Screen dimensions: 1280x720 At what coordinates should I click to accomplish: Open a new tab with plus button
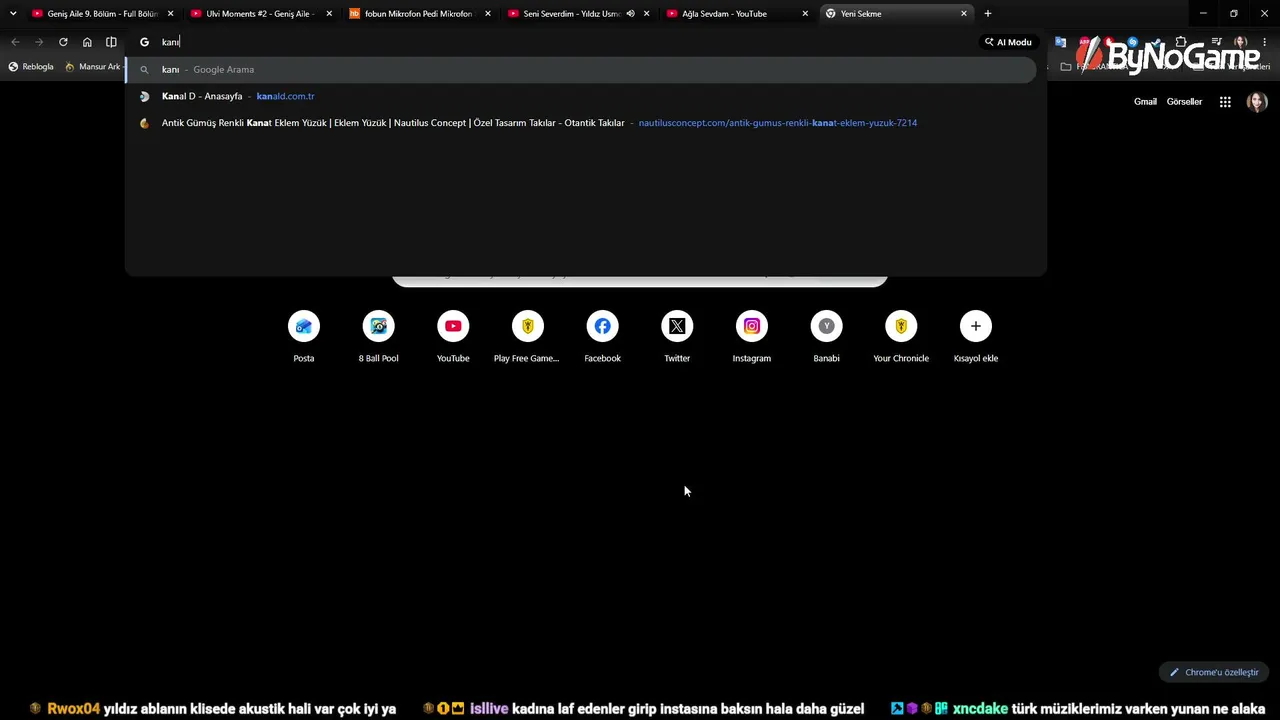(988, 14)
